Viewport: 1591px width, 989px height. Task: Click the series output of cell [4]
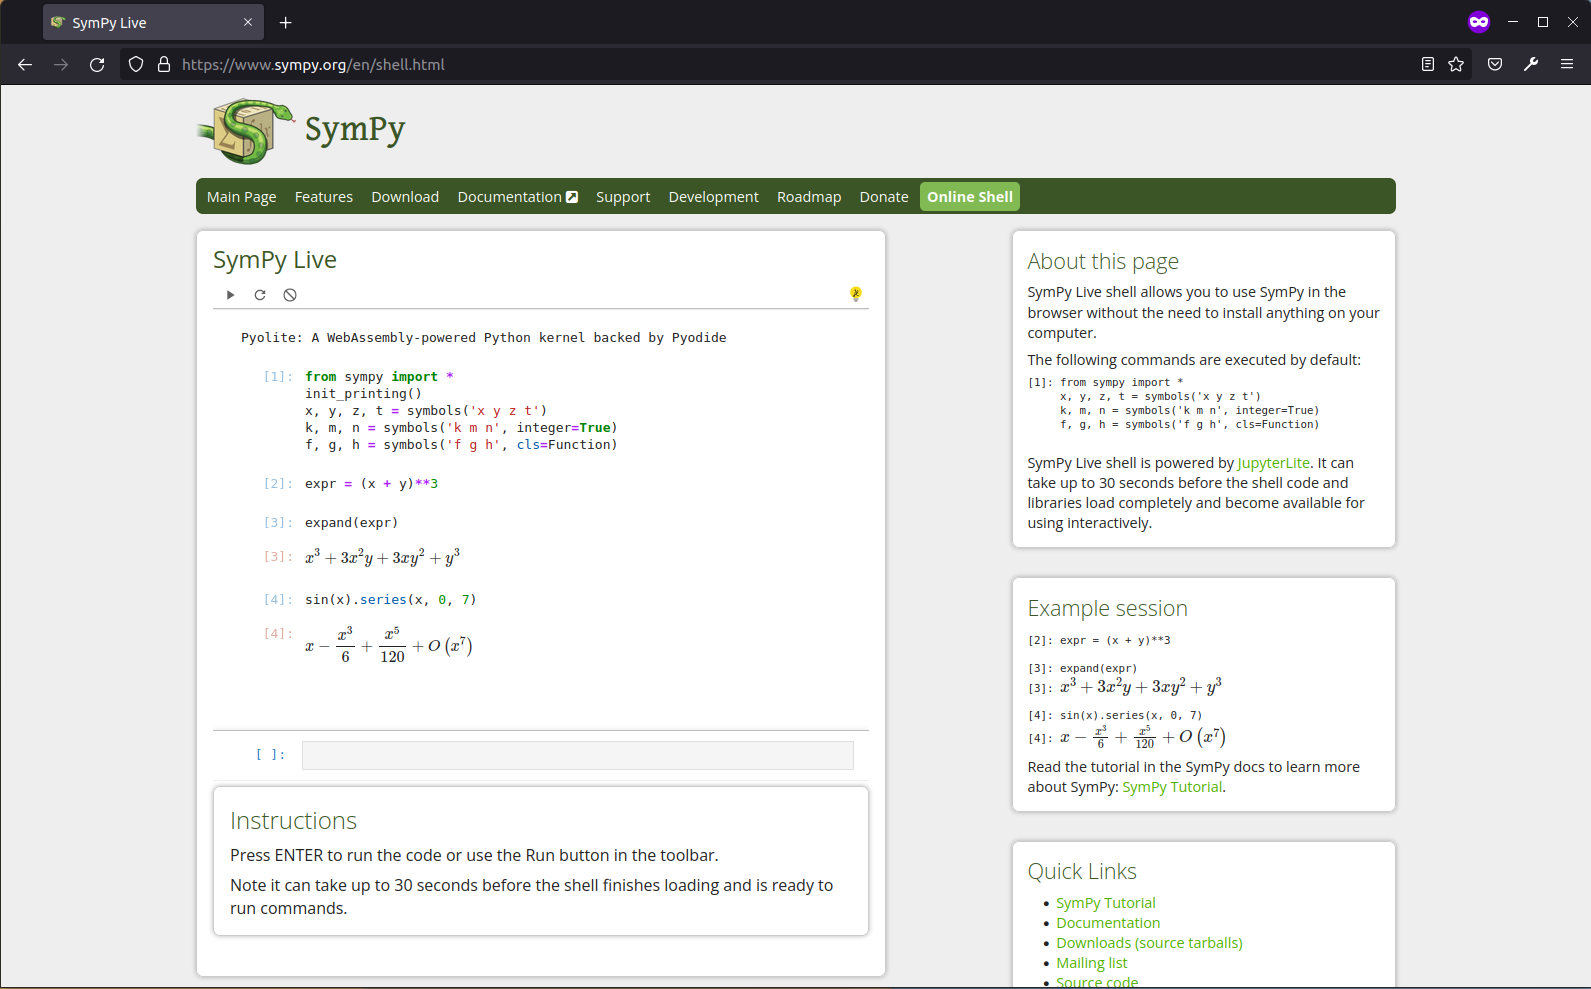coord(389,646)
